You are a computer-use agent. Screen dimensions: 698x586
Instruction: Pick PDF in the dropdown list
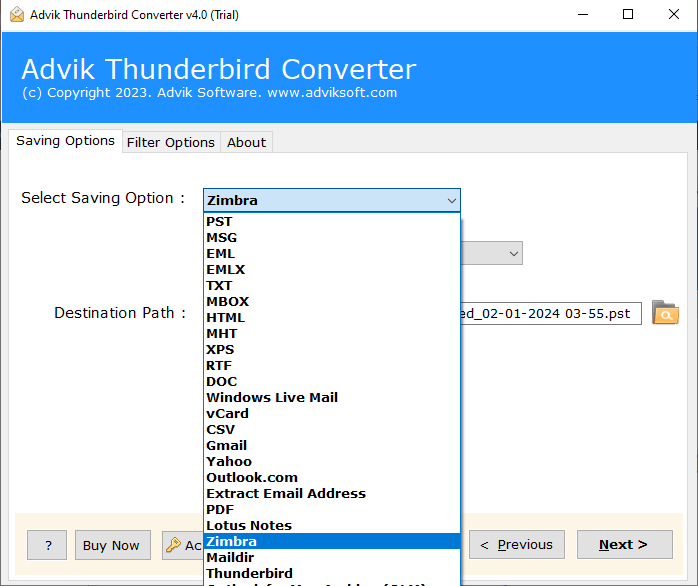pyautogui.click(x=332, y=510)
